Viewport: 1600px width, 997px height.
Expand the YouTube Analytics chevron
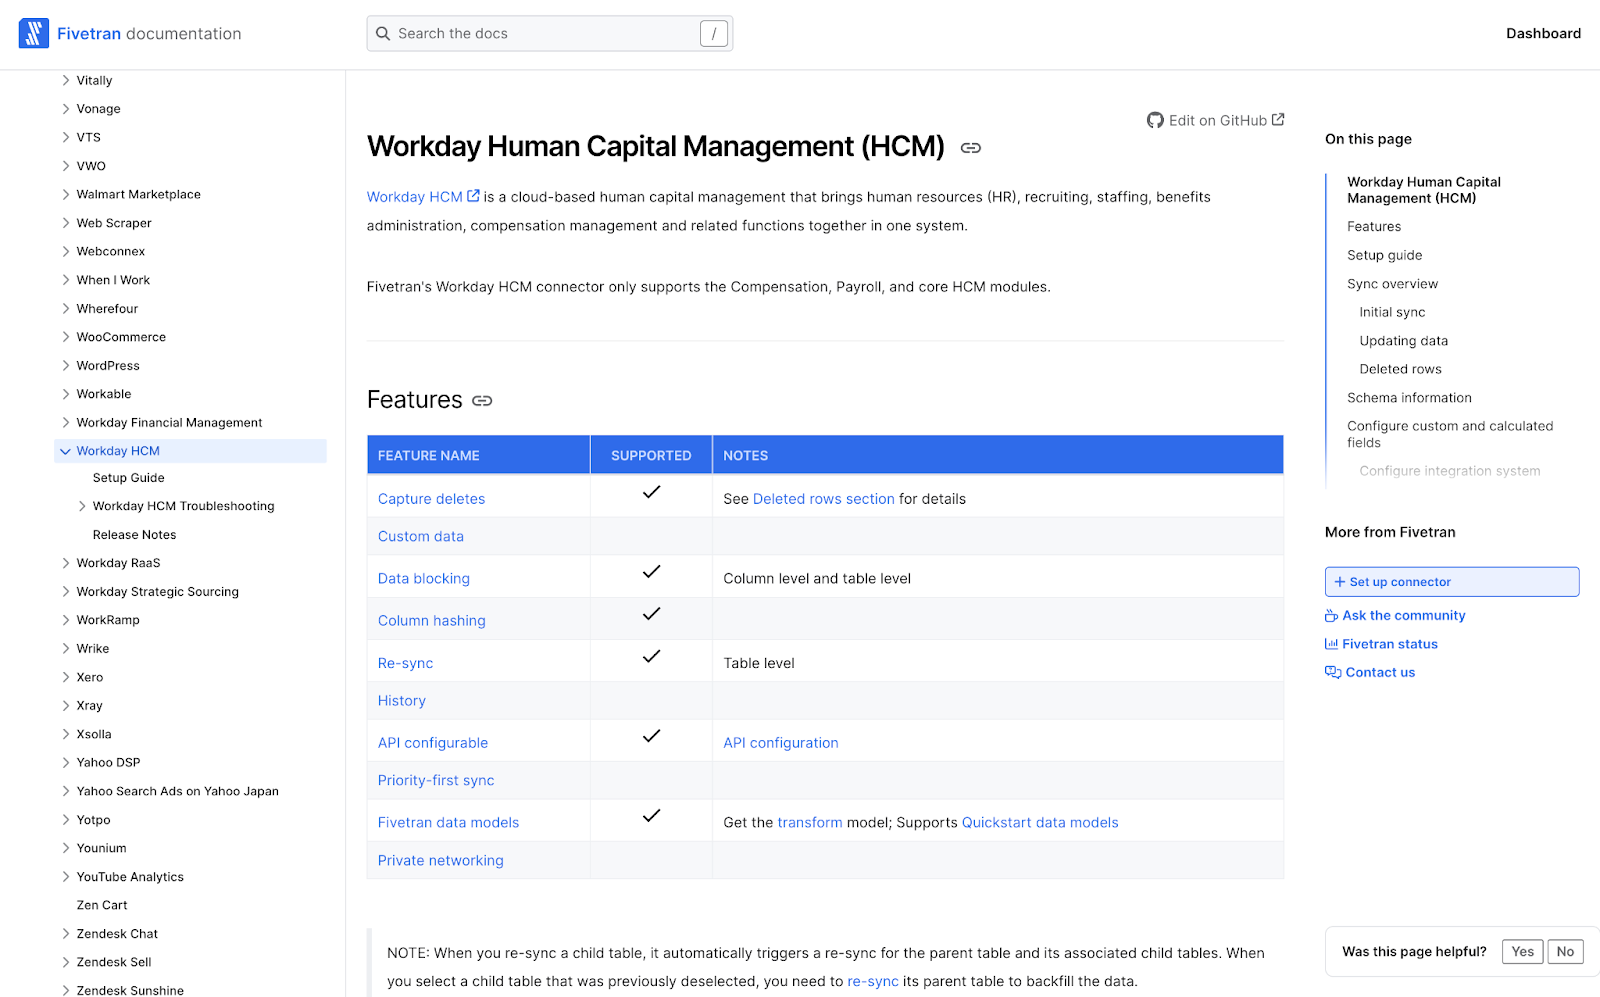[x=66, y=877]
